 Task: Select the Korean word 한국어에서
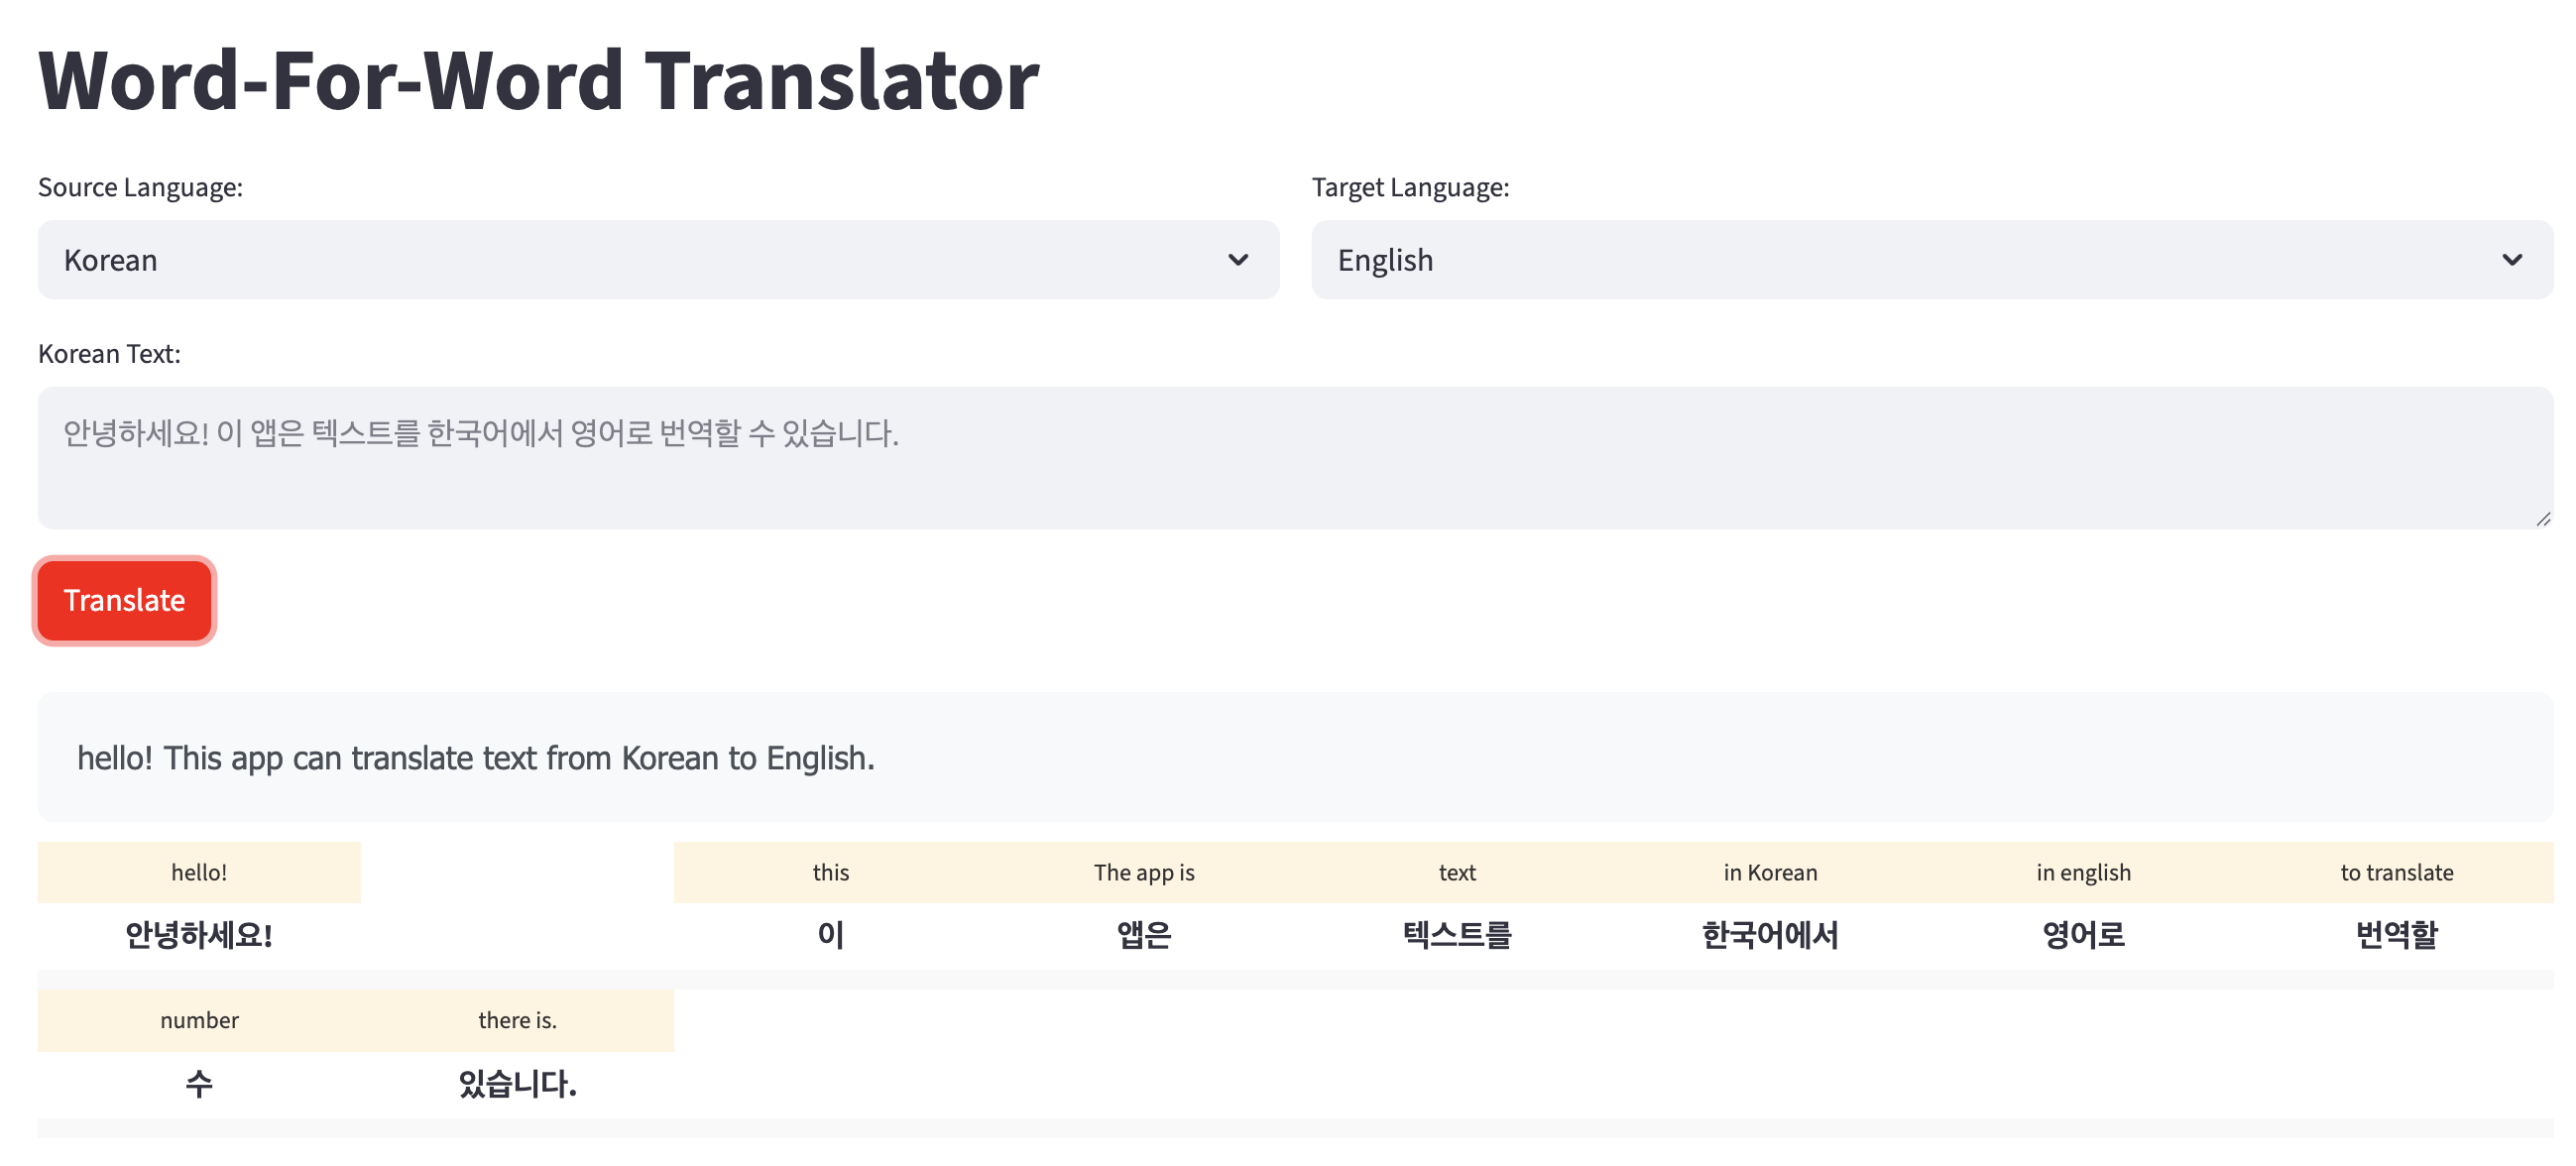tap(1770, 935)
